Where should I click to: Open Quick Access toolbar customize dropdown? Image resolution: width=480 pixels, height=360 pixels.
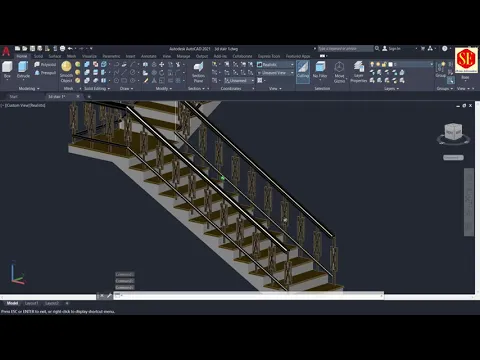91,49
